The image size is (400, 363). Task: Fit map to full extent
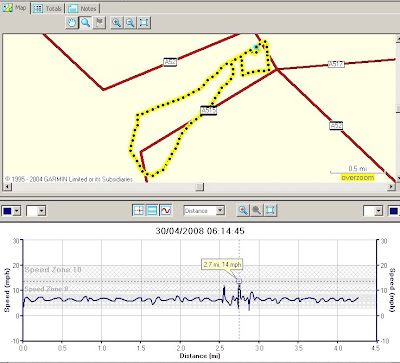[x=144, y=23]
